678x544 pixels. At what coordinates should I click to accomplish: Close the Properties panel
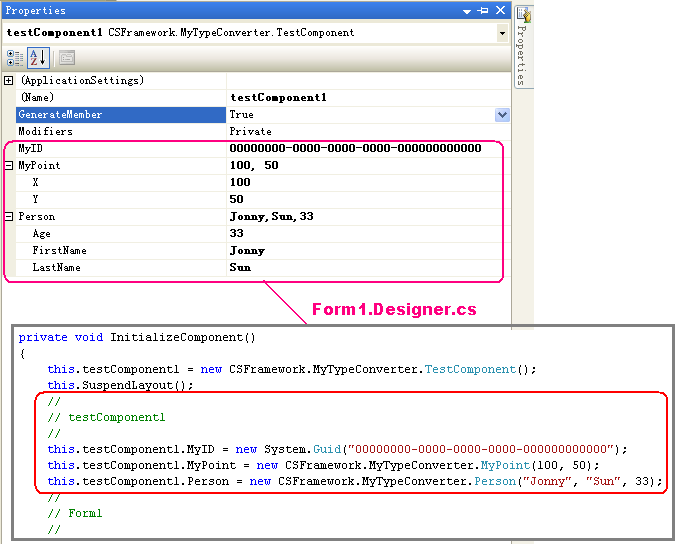pyautogui.click(x=501, y=10)
